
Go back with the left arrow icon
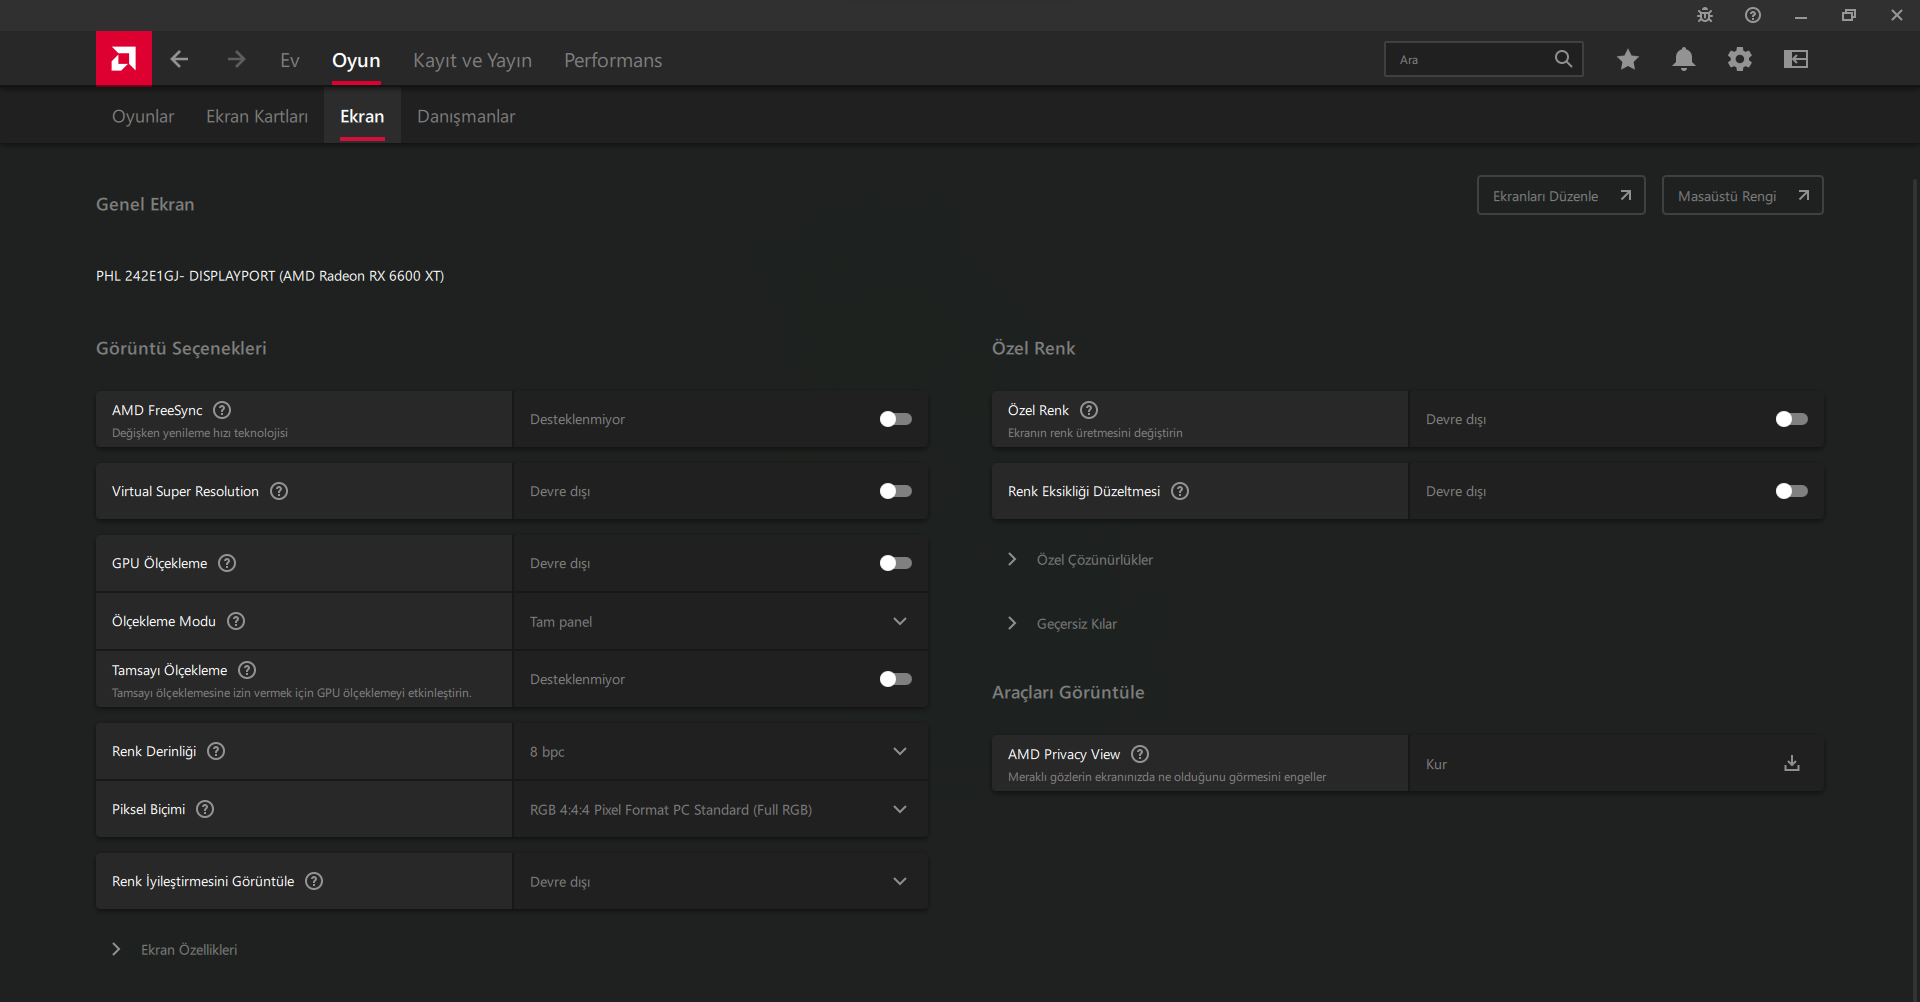point(179,59)
